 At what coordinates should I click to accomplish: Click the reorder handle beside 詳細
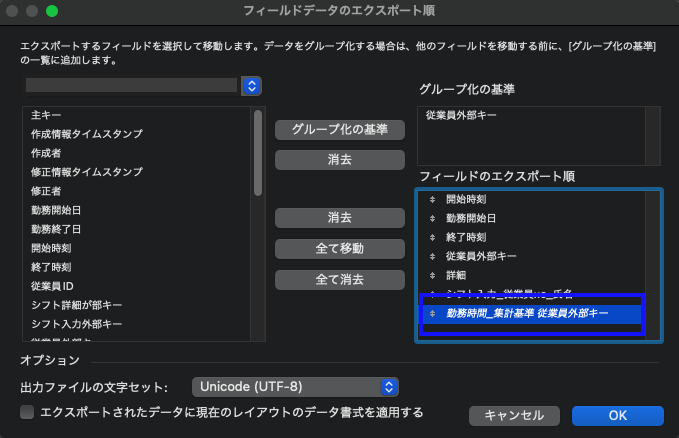click(x=432, y=275)
